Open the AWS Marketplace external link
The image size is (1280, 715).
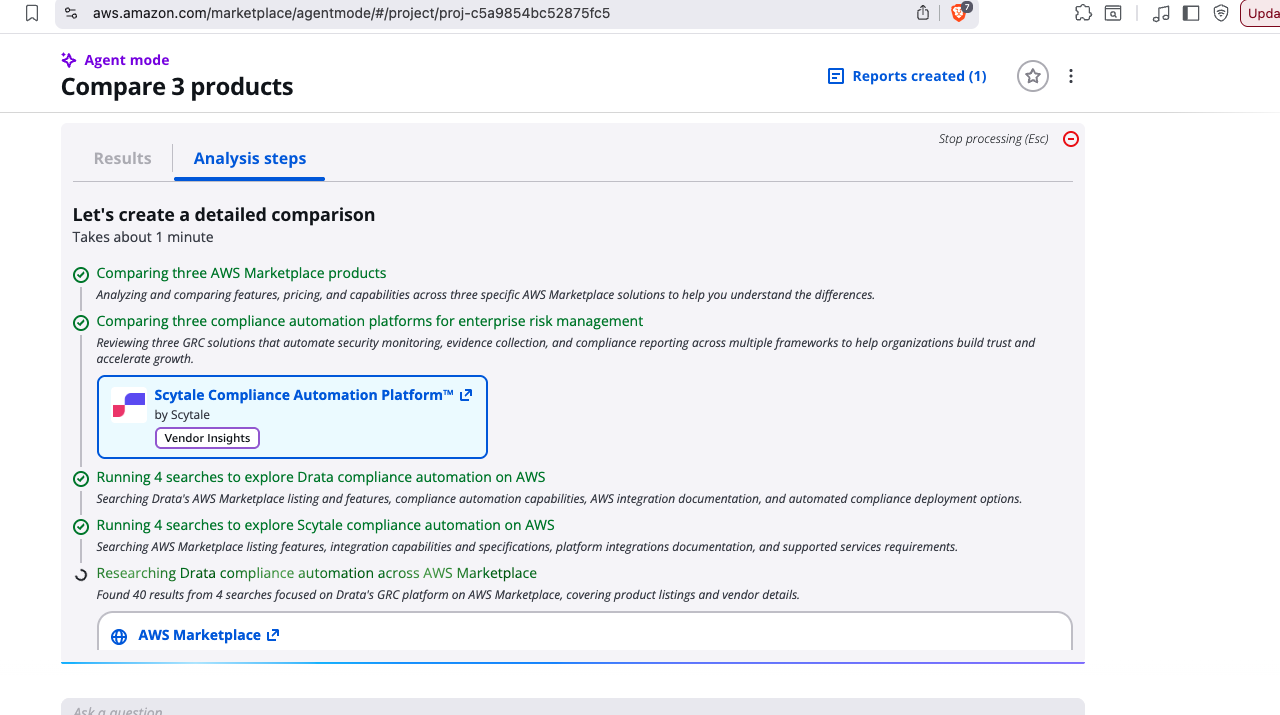coord(200,635)
